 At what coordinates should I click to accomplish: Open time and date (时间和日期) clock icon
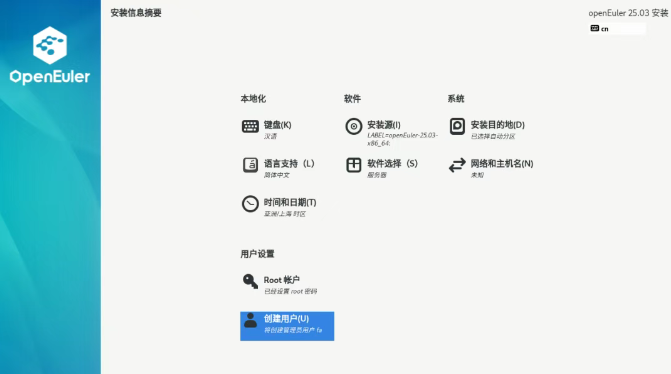250,204
